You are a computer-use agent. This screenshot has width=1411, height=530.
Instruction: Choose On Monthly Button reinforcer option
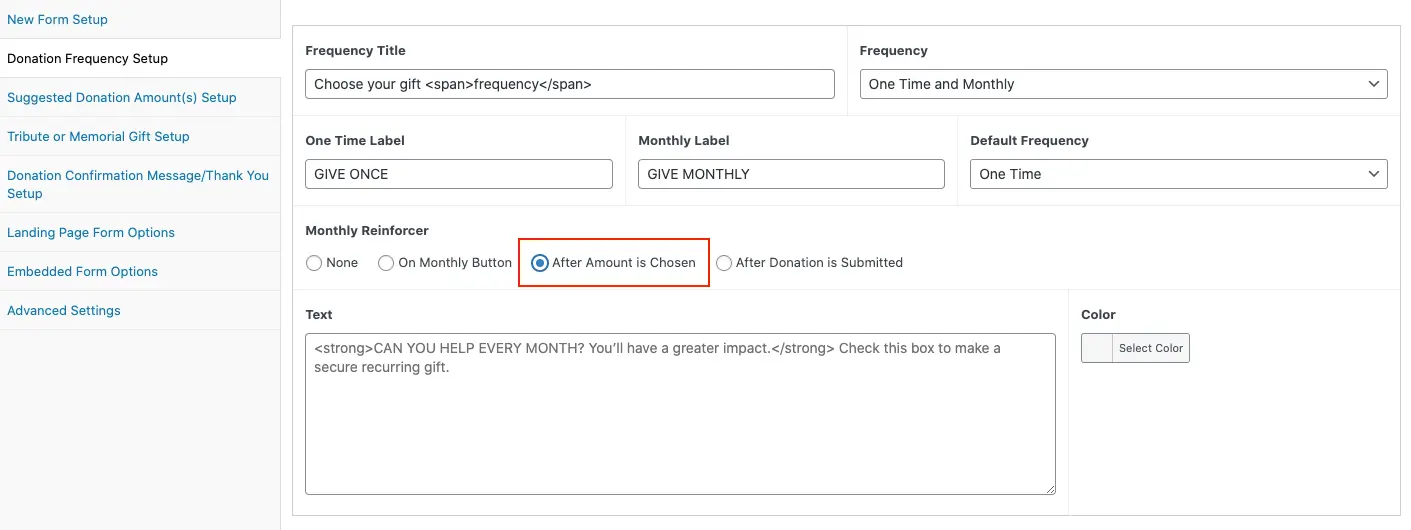(x=386, y=263)
